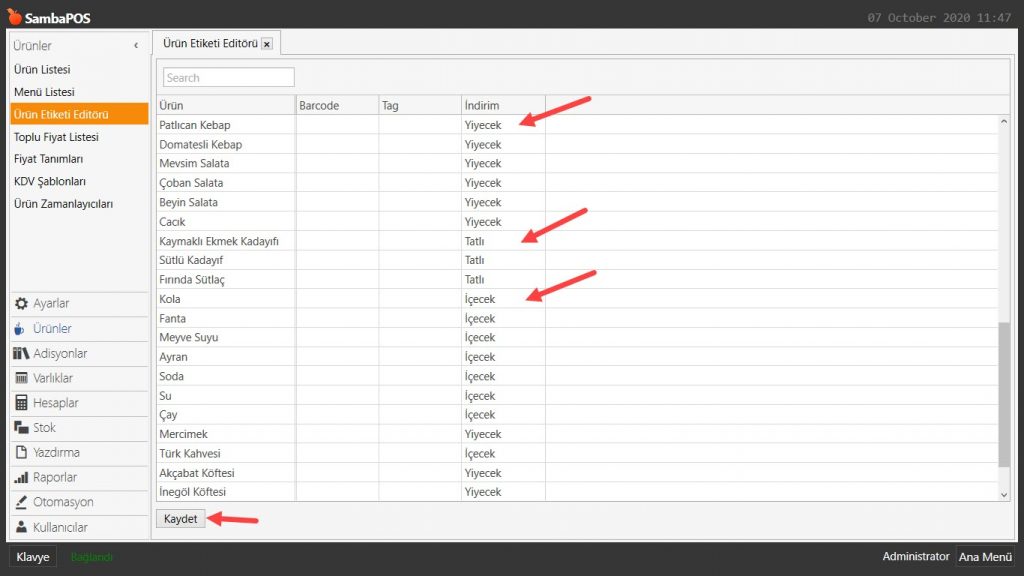Open Yazdırma via its page icon
The height and width of the screenshot is (576, 1024).
[x=21, y=453]
